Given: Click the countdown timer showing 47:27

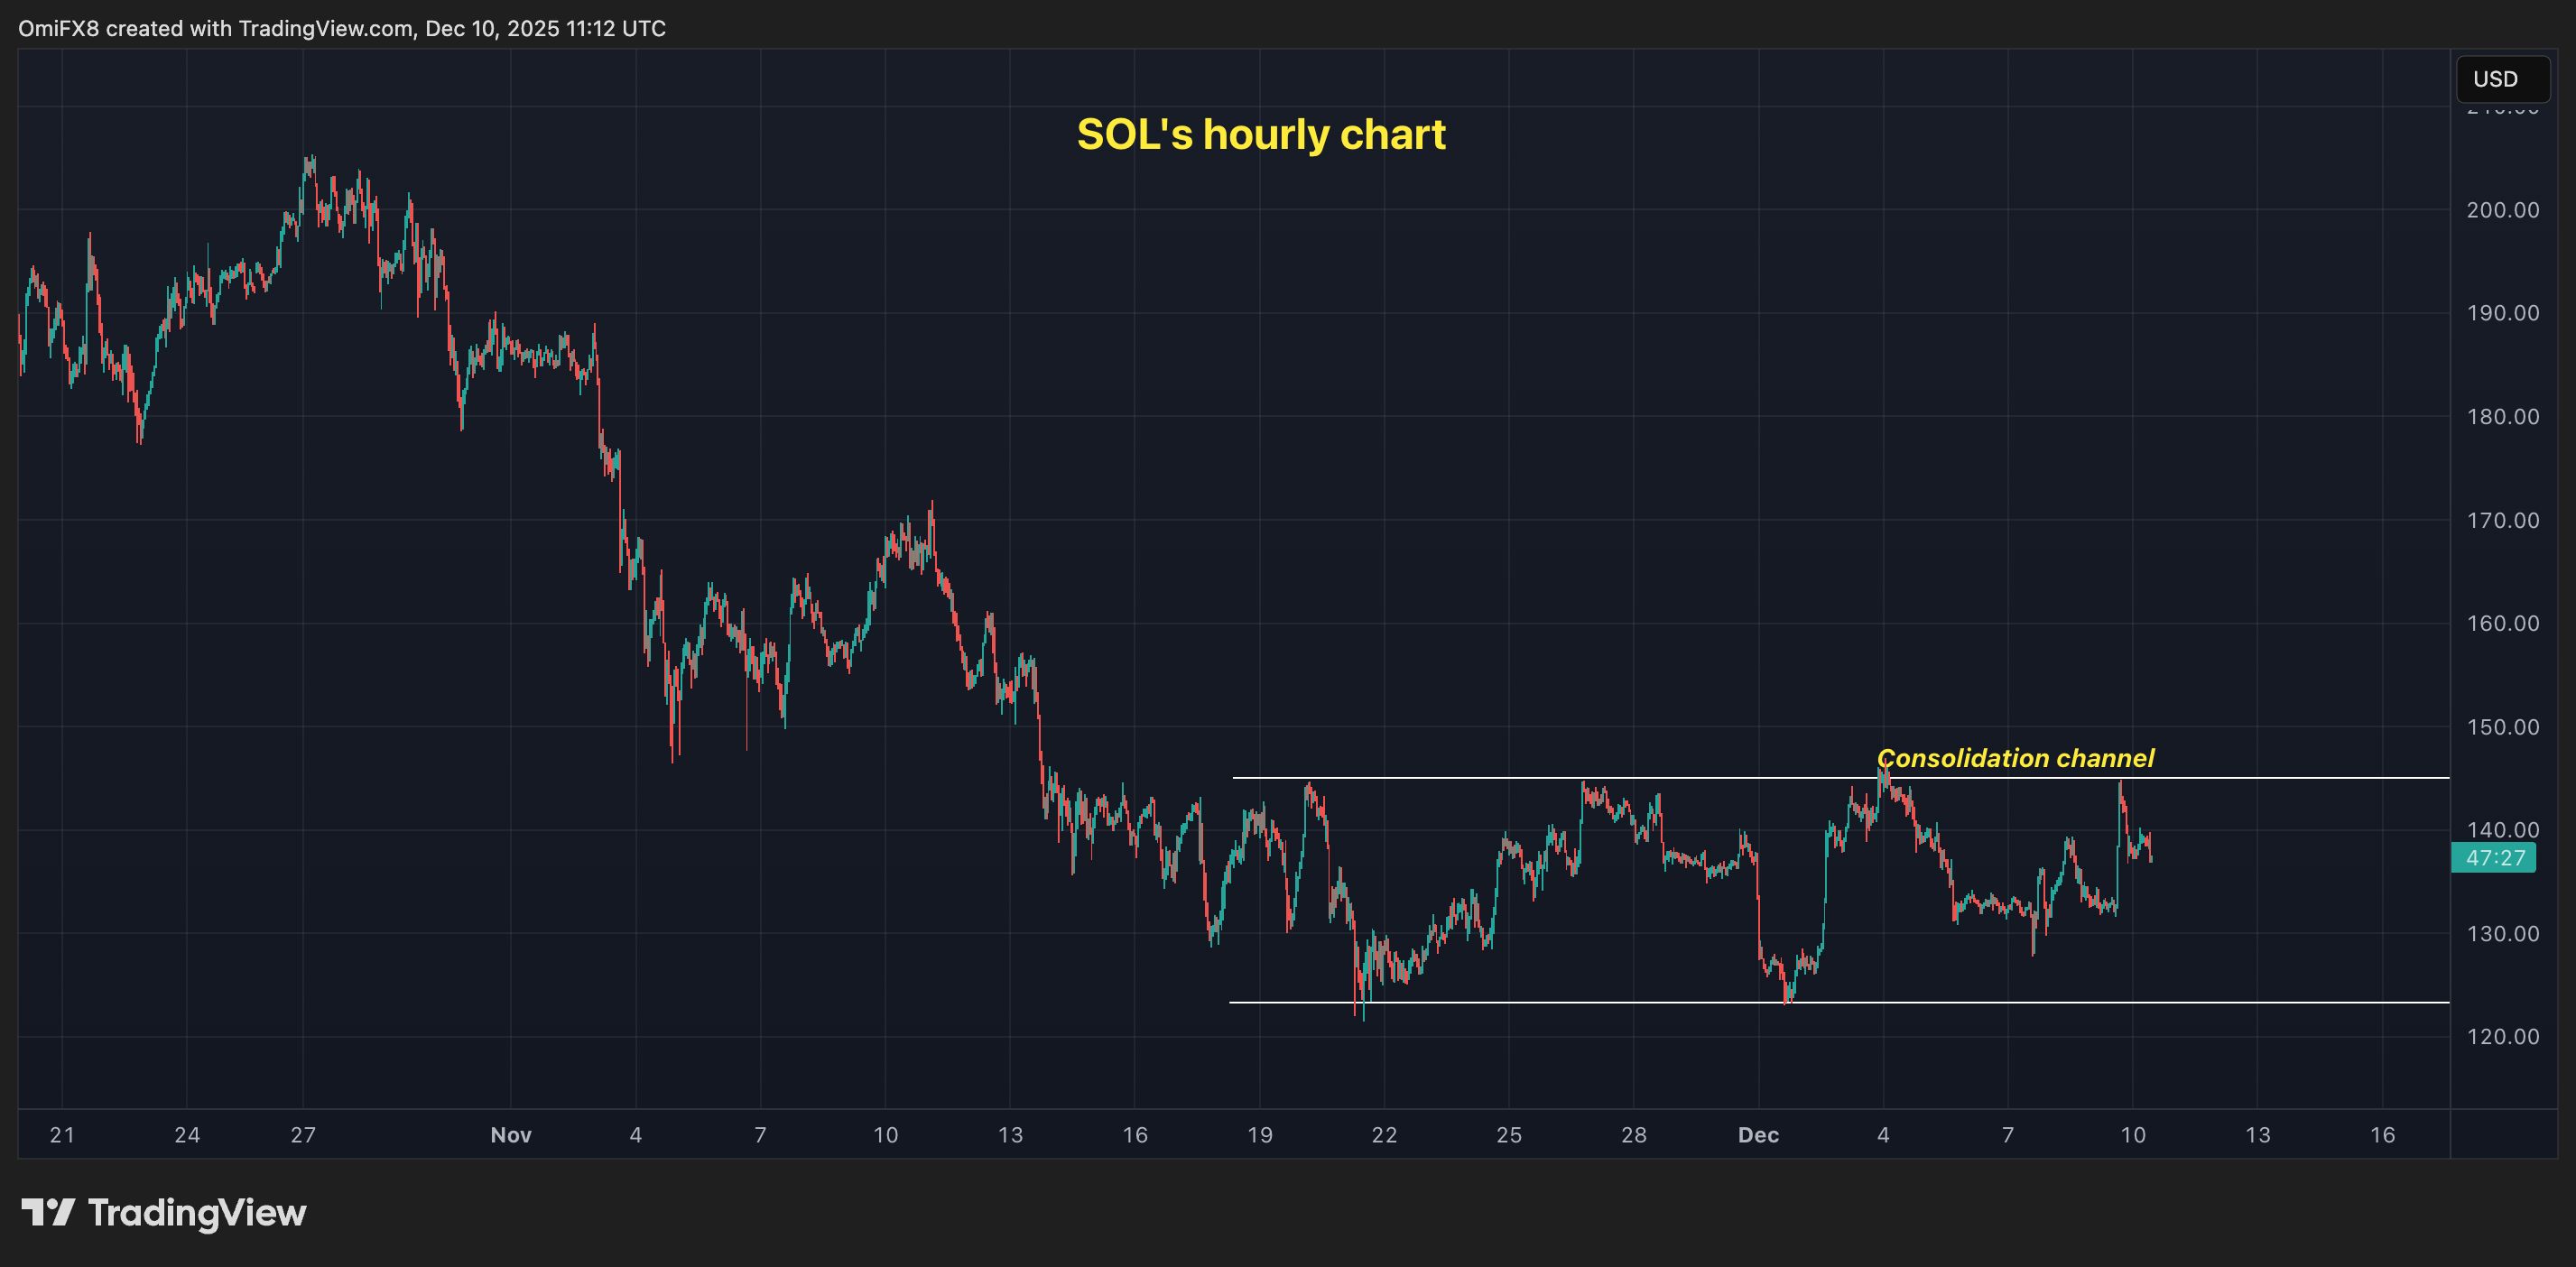Looking at the screenshot, I should (2494, 856).
